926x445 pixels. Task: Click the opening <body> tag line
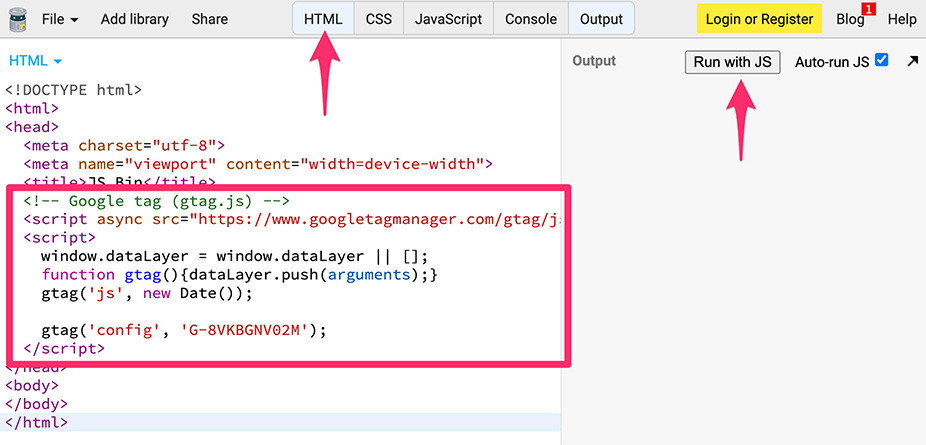tap(32, 385)
